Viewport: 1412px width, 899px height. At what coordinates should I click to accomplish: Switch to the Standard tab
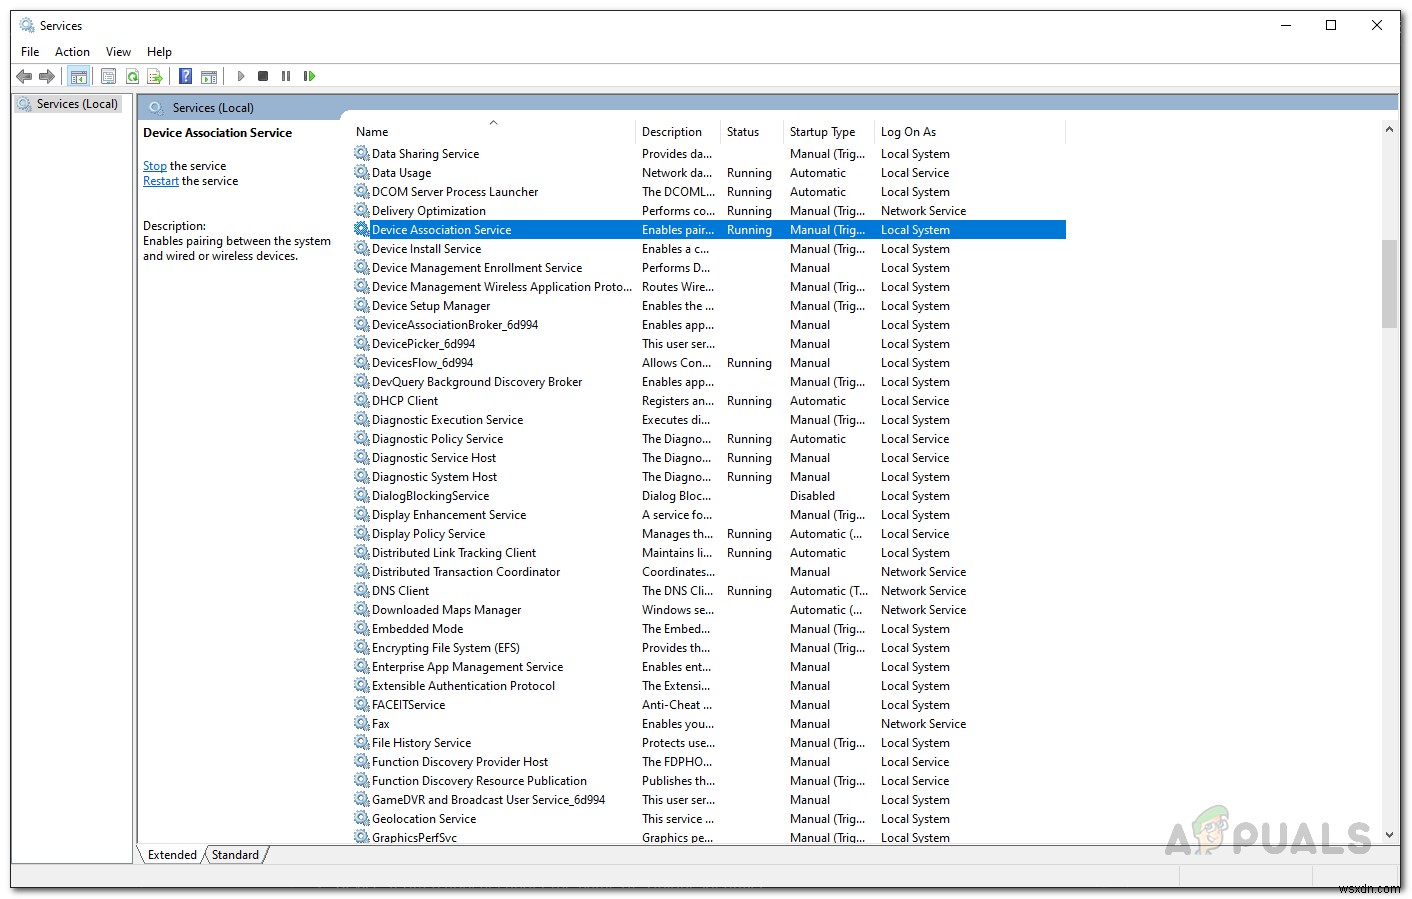coord(235,855)
